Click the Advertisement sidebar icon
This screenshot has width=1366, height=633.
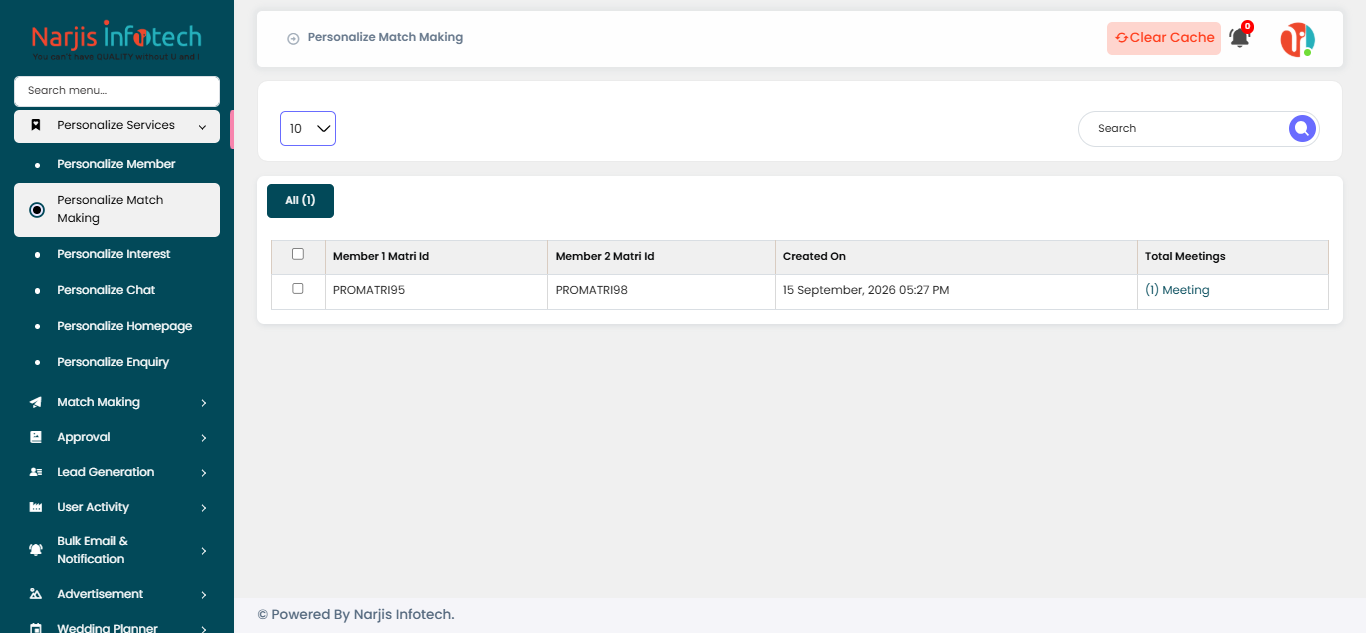[36, 594]
